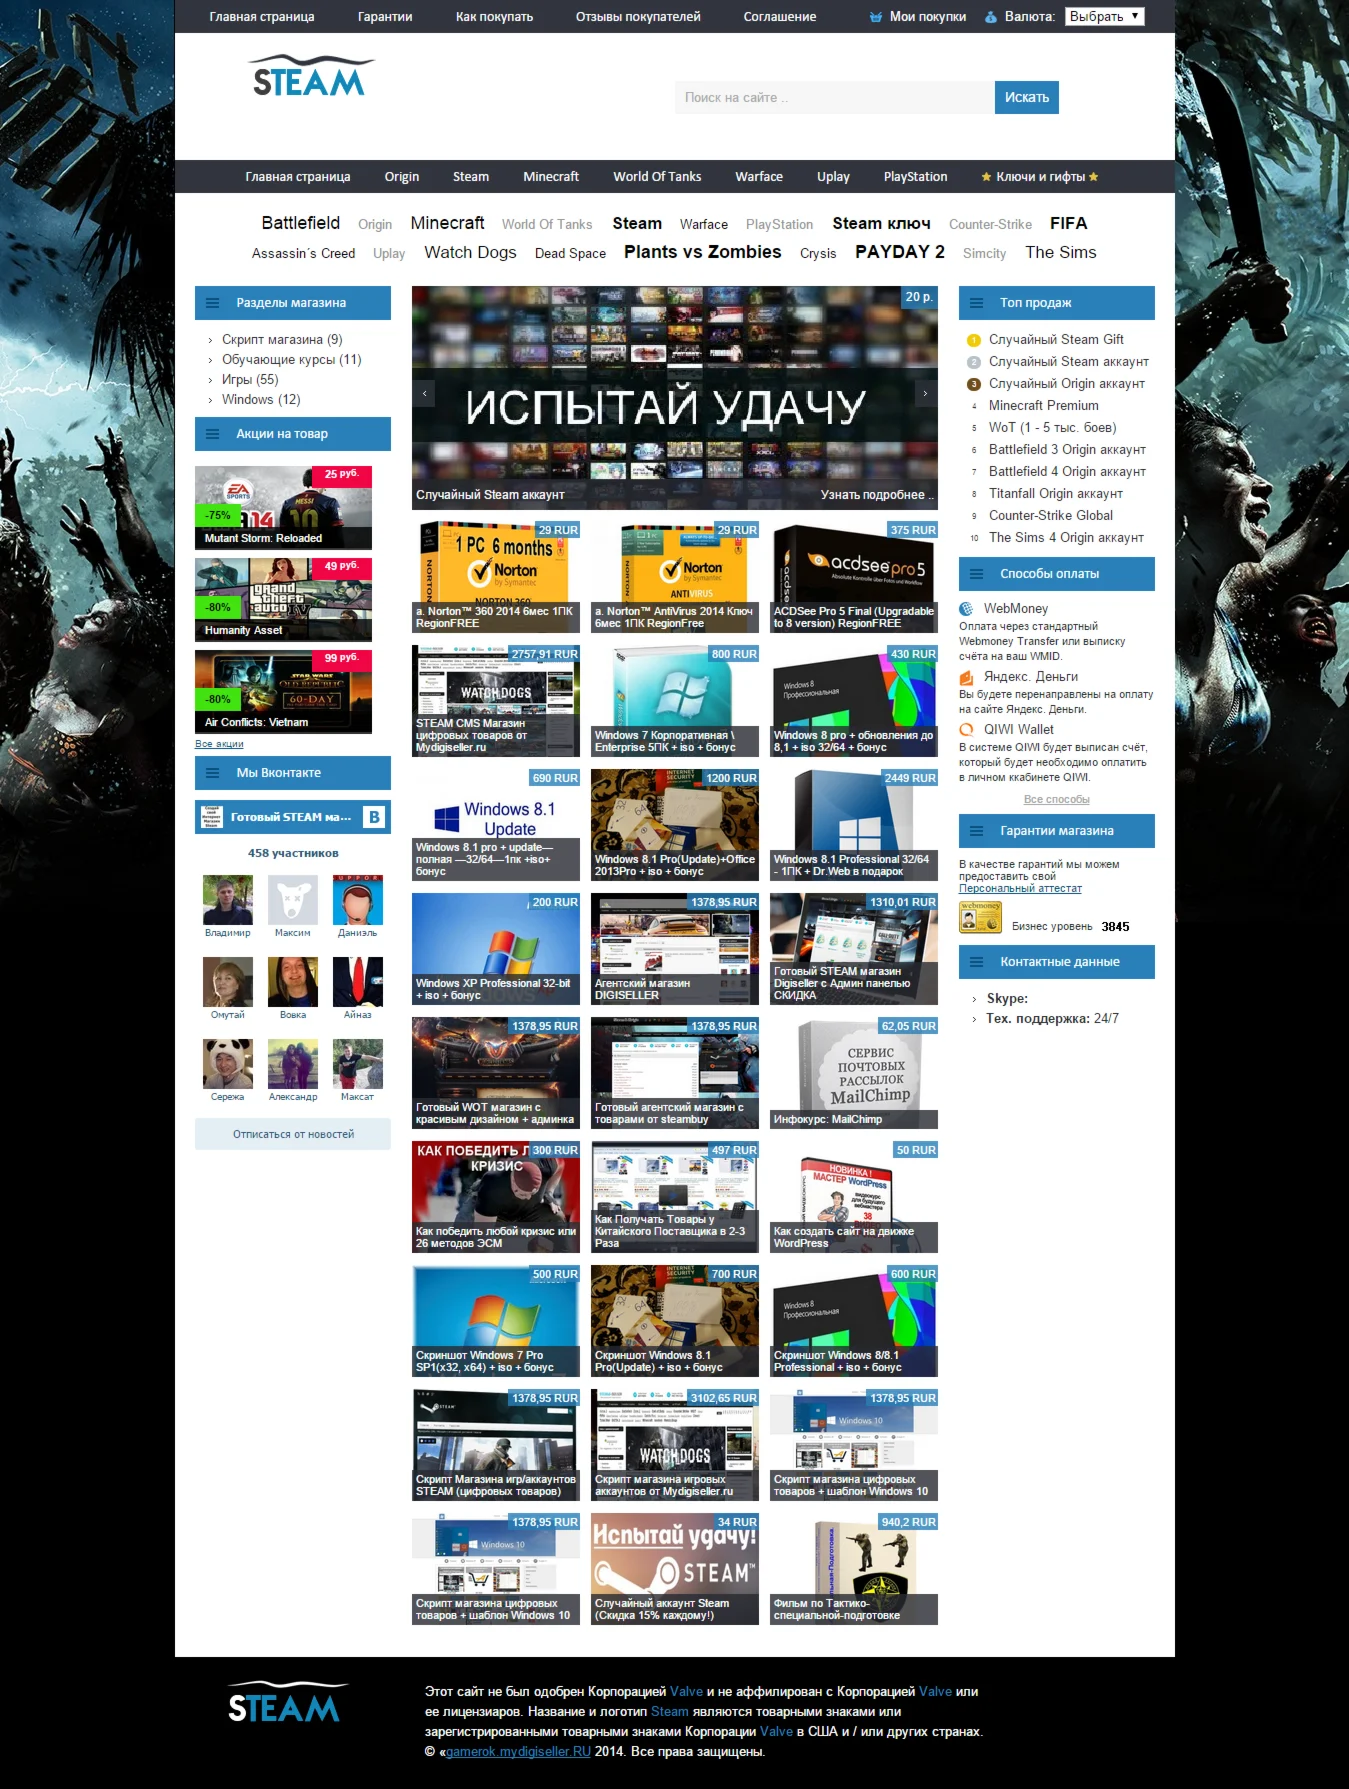
Task: Expand the Игры (55) category
Action: tap(250, 380)
